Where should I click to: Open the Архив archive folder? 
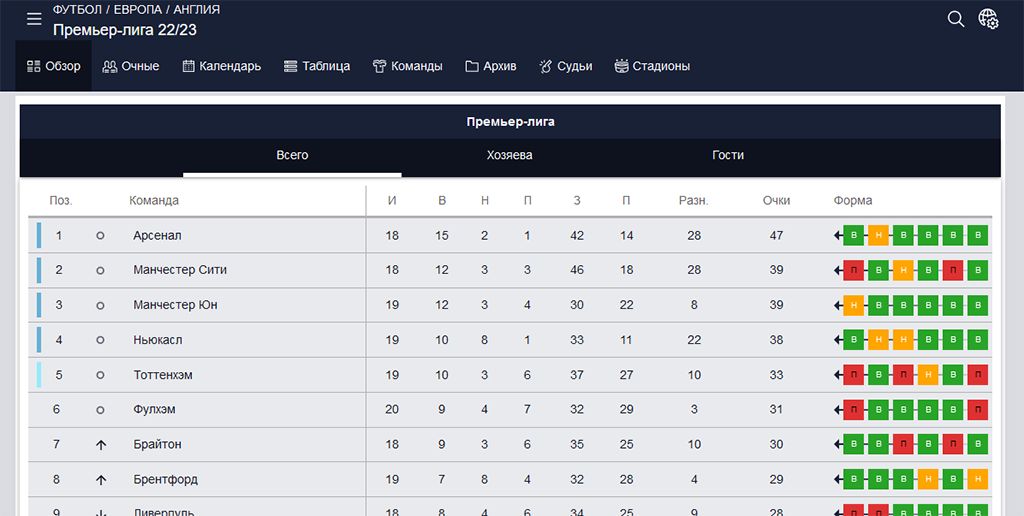pyautogui.click(x=490, y=66)
